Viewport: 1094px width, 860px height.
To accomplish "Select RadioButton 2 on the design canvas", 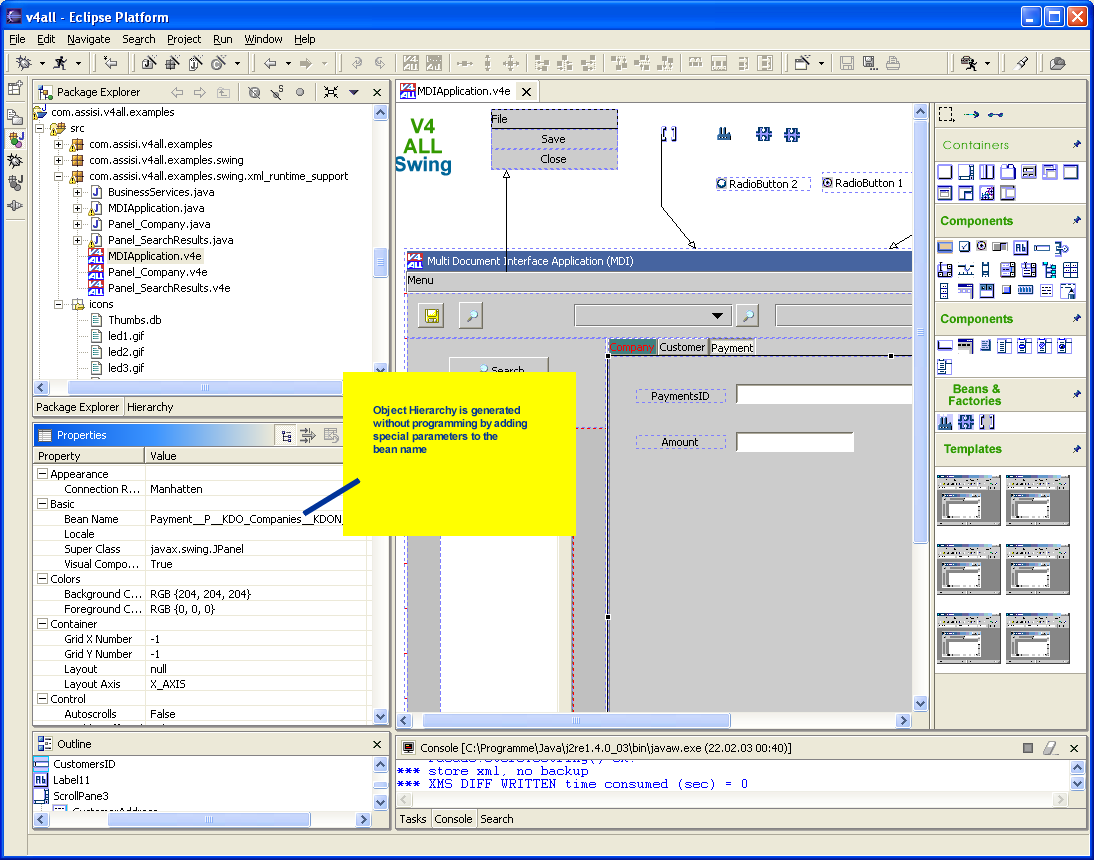I will [763, 184].
